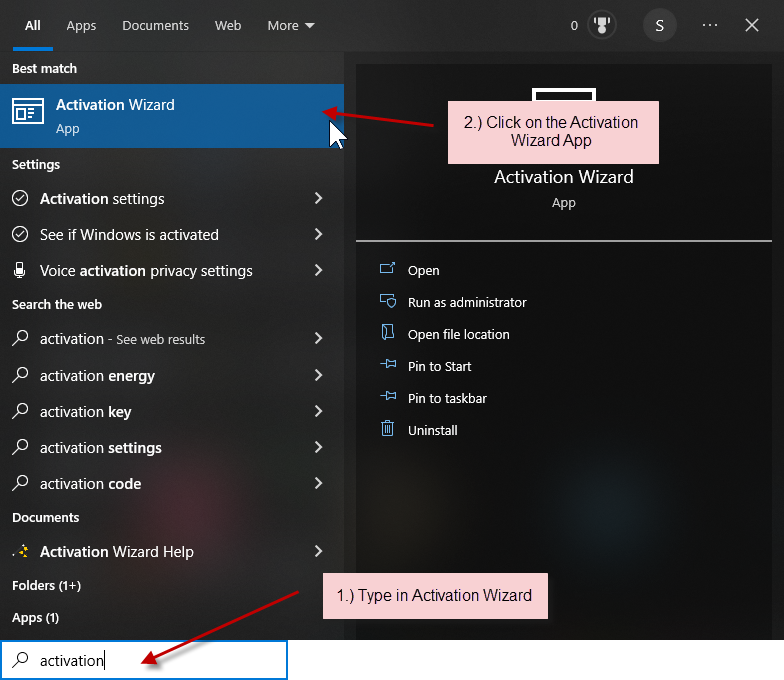Click the magnifier icon beside activation code
The height and width of the screenshot is (680, 784).
point(20,483)
